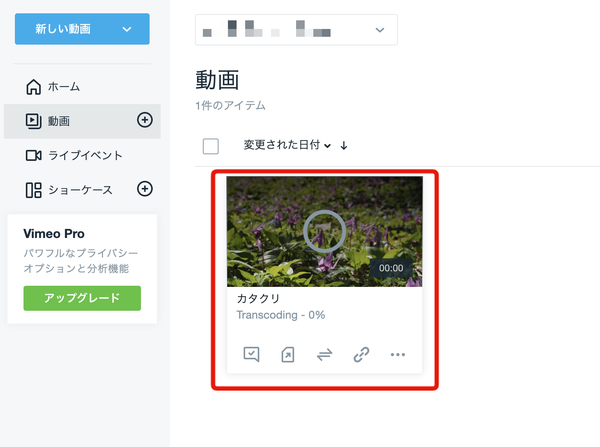The width and height of the screenshot is (600, 447).
Task: Click the review comment icon on カタクリ card
Action: pyautogui.click(x=251, y=354)
